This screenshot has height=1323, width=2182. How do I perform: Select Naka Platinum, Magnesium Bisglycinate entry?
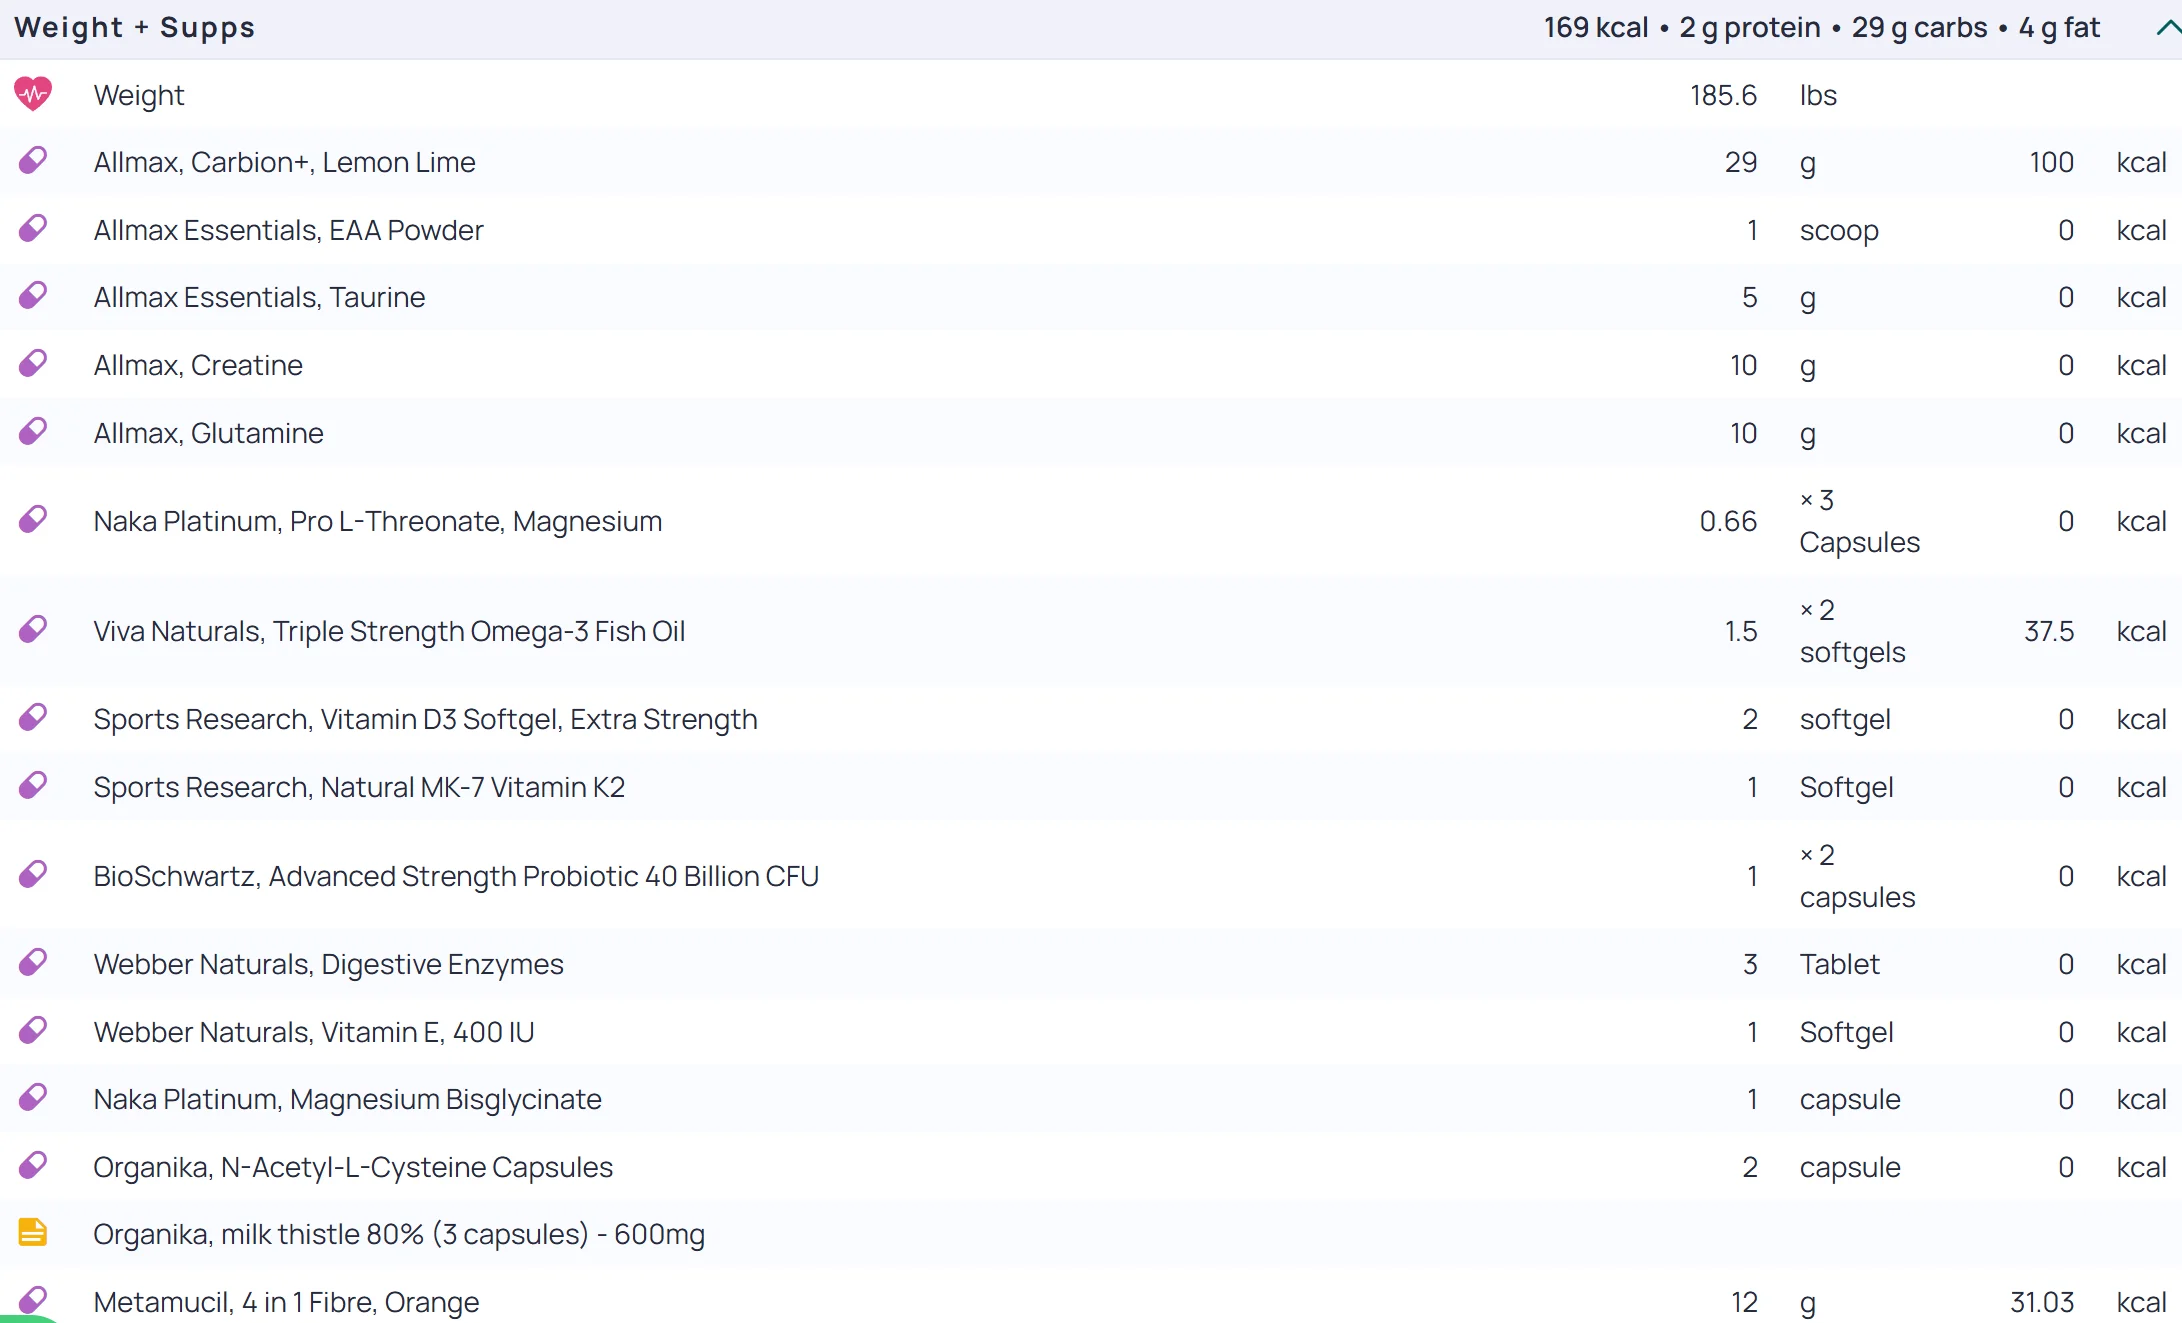click(347, 1099)
